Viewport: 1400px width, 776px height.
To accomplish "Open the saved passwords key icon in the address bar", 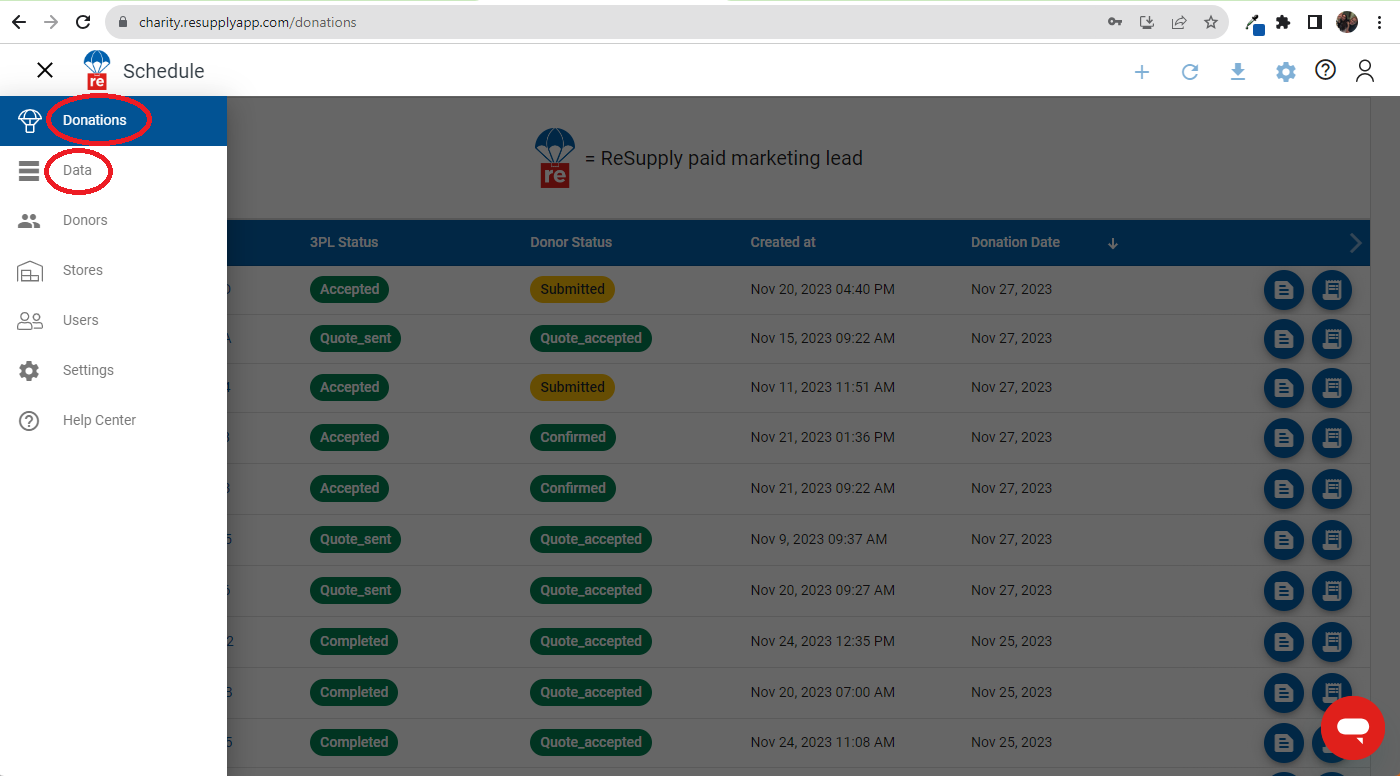I will (1115, 22).
